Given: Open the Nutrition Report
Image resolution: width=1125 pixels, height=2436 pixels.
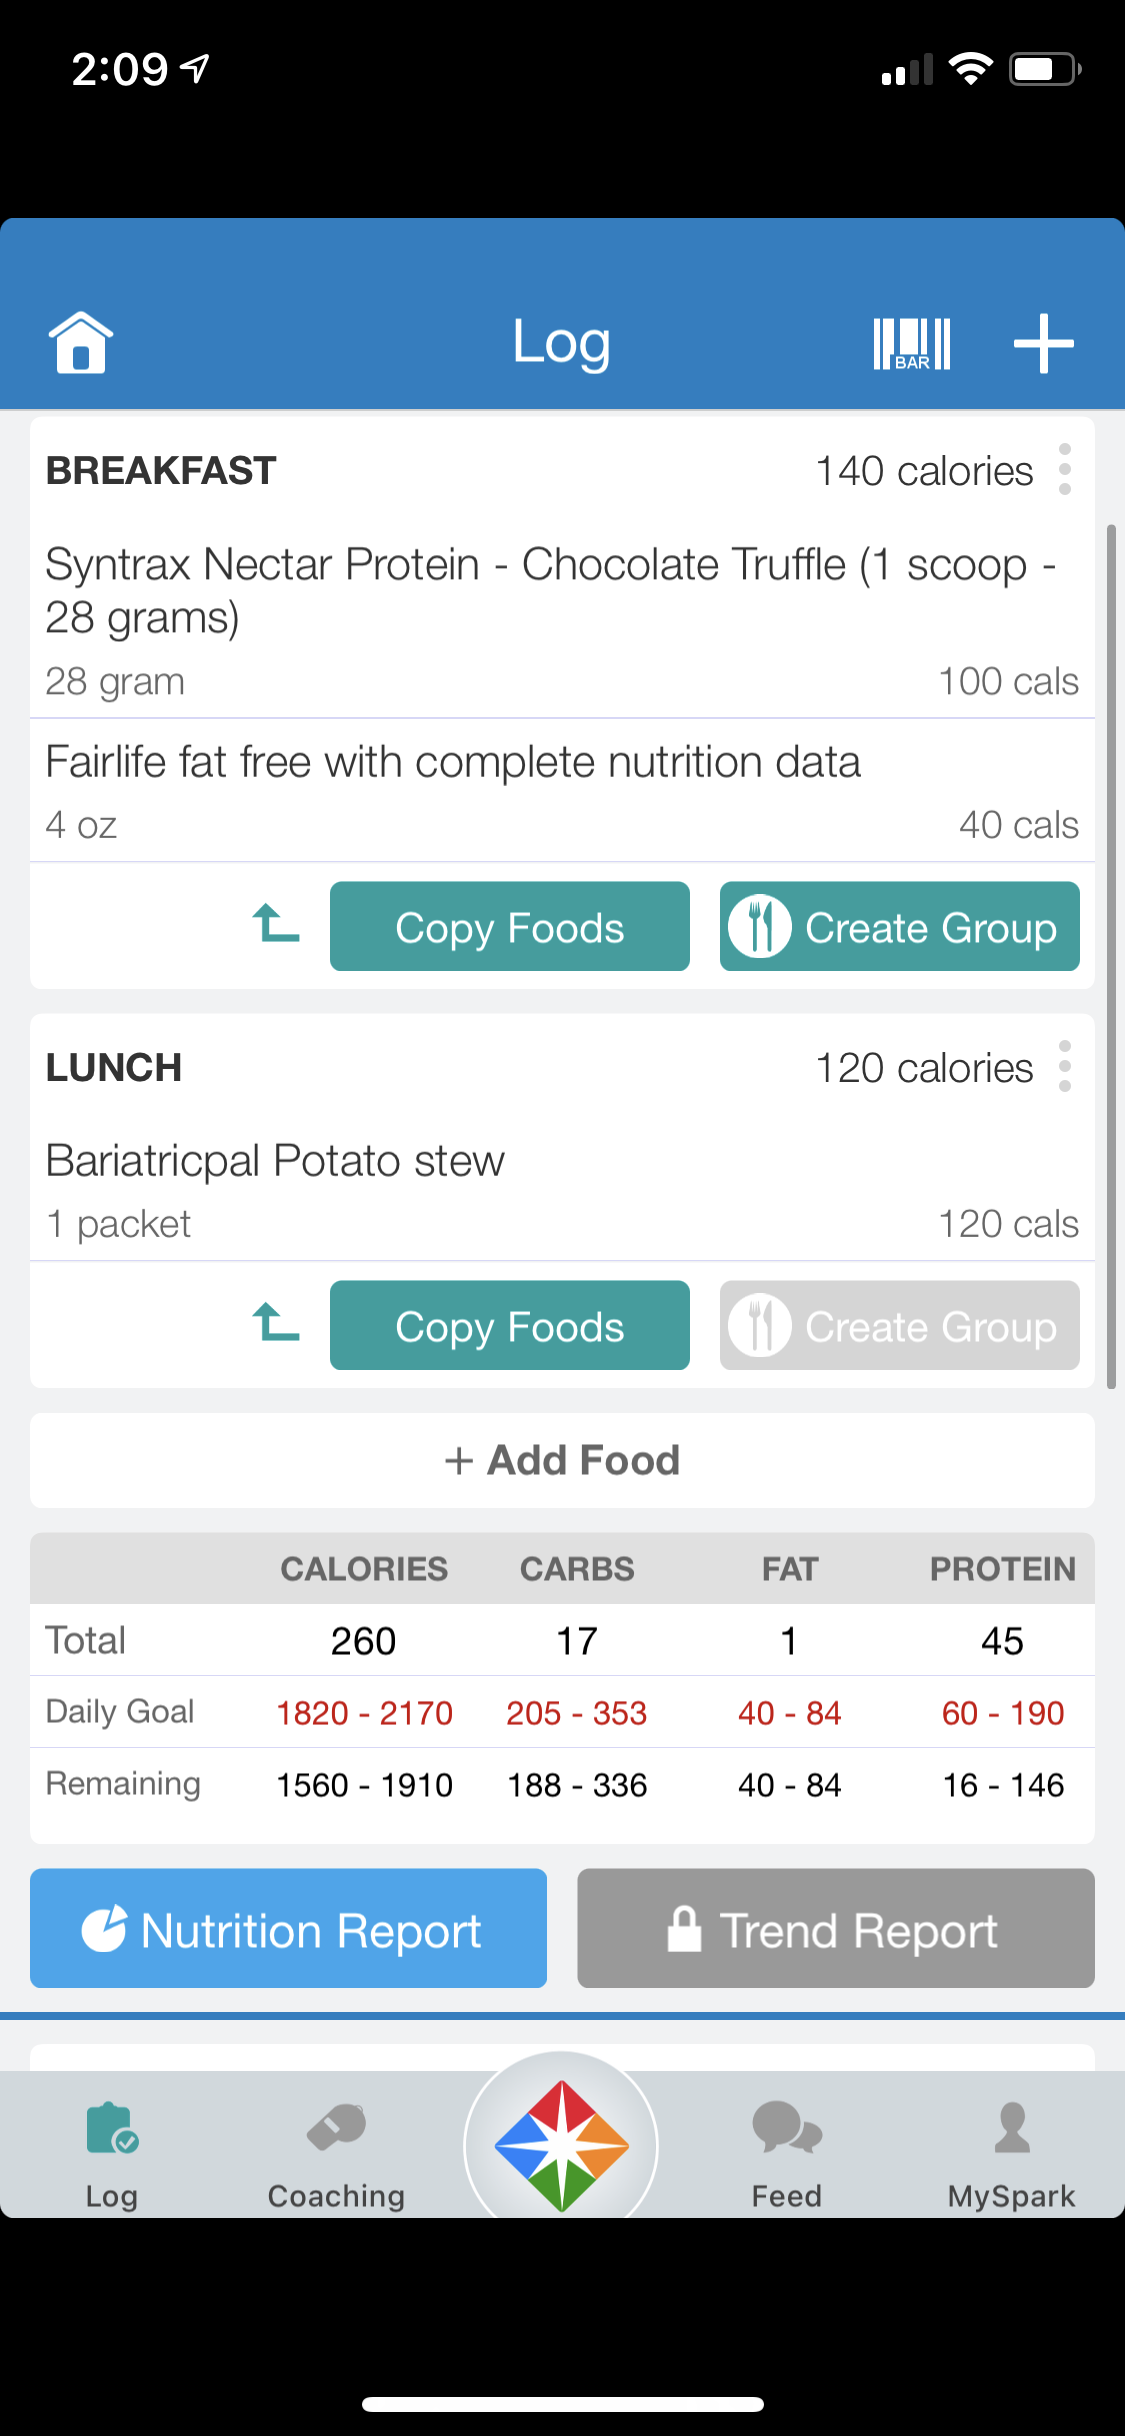Looking at the screenshot, I should 288,1928.
